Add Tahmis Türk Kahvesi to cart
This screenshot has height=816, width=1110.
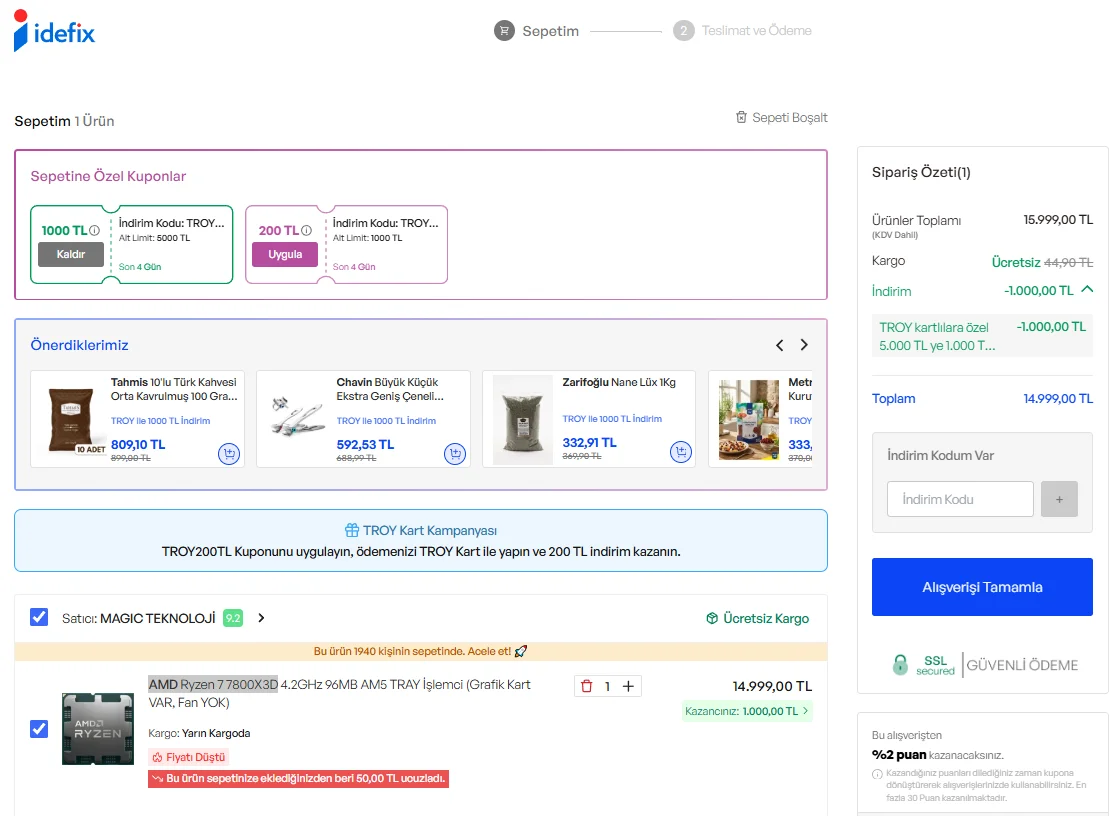click(x=229, y=454)
